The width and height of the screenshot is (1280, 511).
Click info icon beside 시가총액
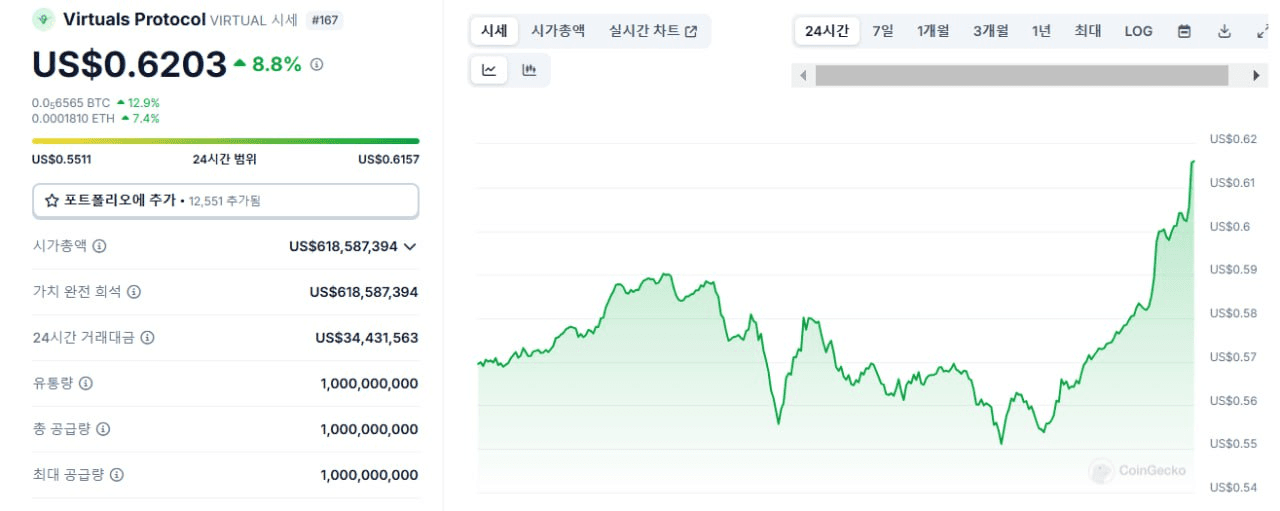99,246
